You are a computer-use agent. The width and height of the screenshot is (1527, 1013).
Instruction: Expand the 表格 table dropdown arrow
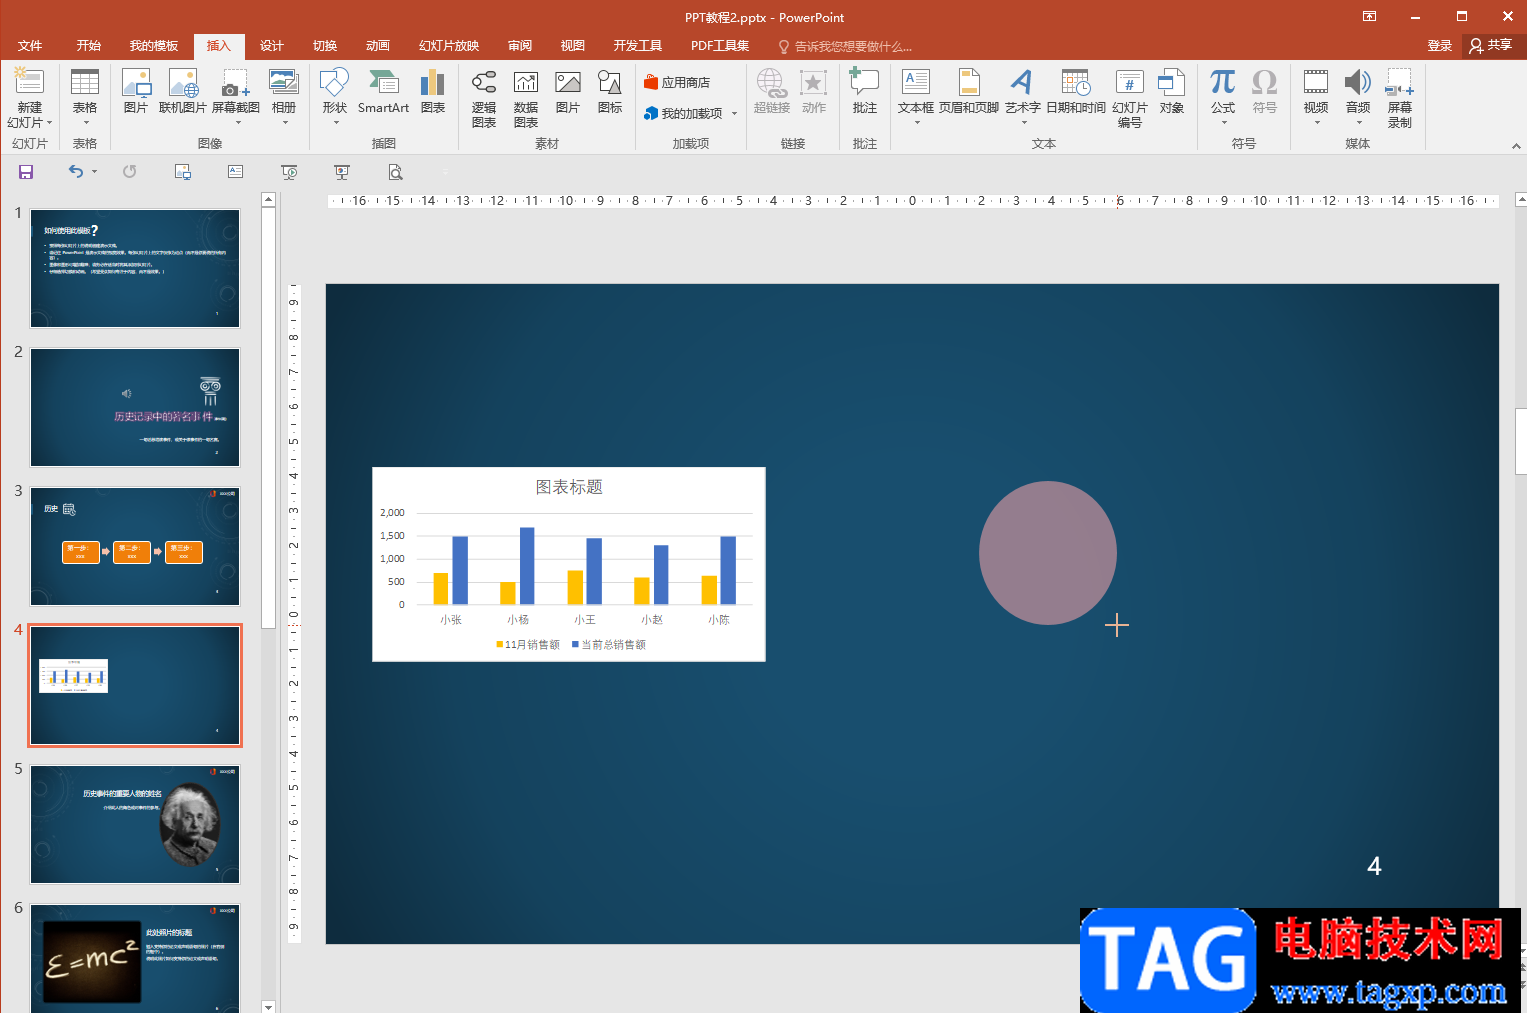coord(85,123)
